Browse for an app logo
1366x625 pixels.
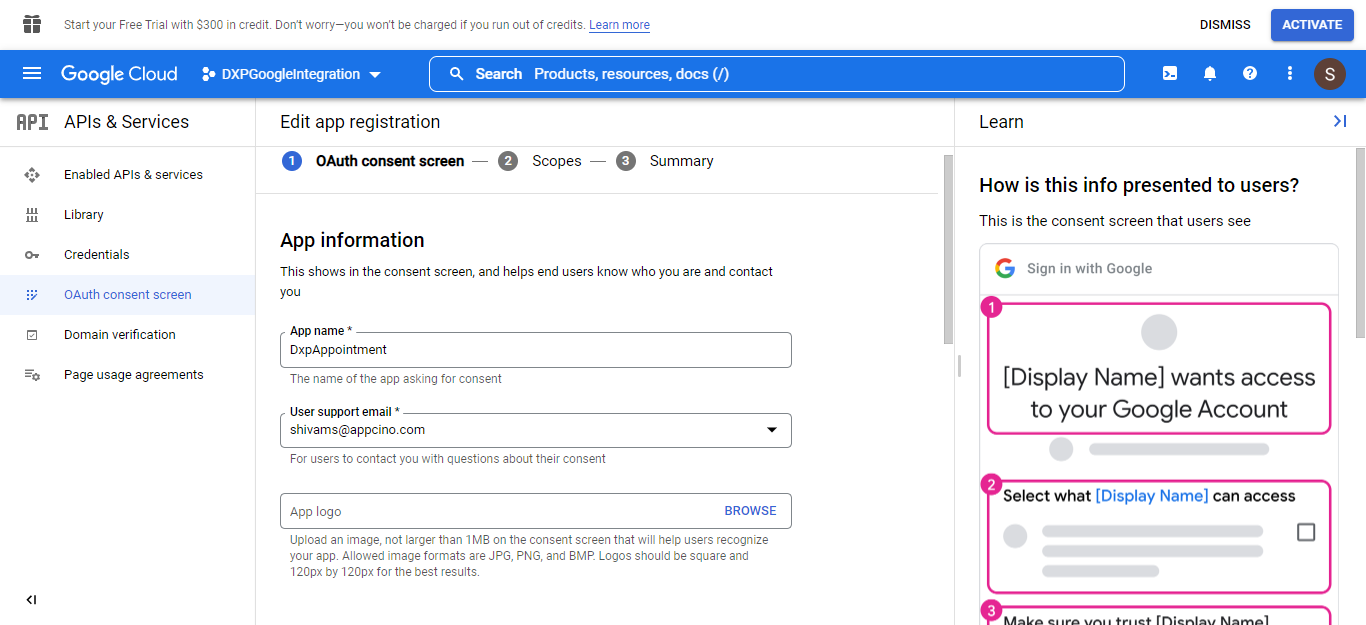point(750,511)
